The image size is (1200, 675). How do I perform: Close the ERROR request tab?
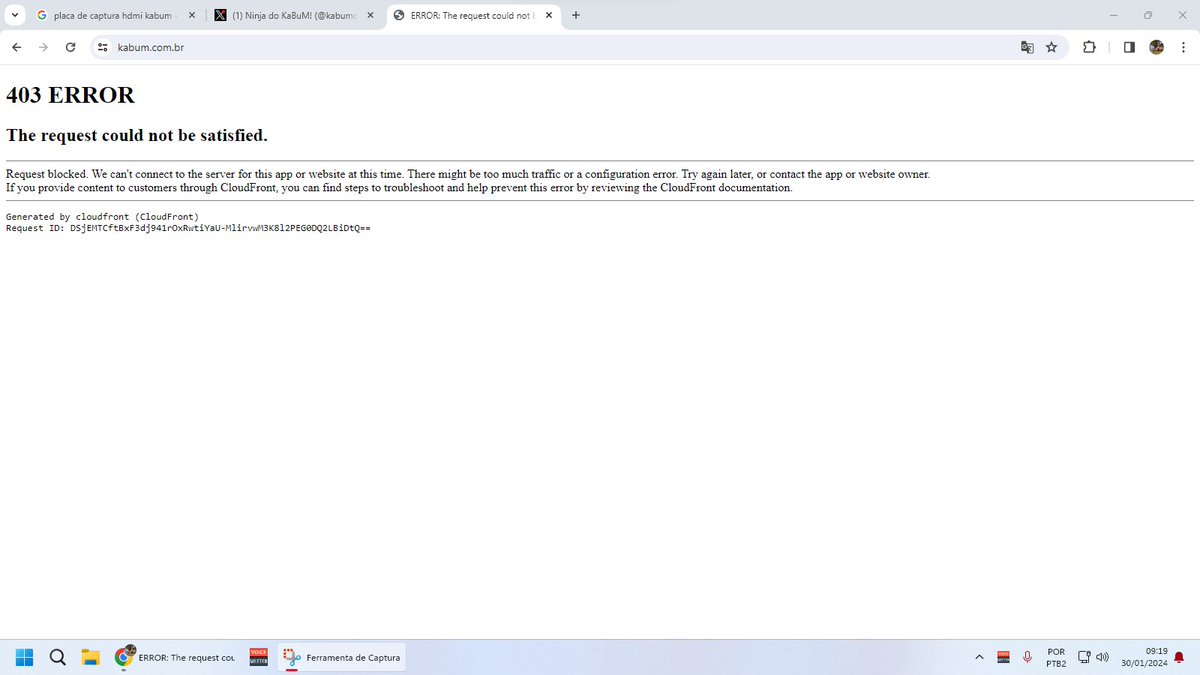pos(548,15)
